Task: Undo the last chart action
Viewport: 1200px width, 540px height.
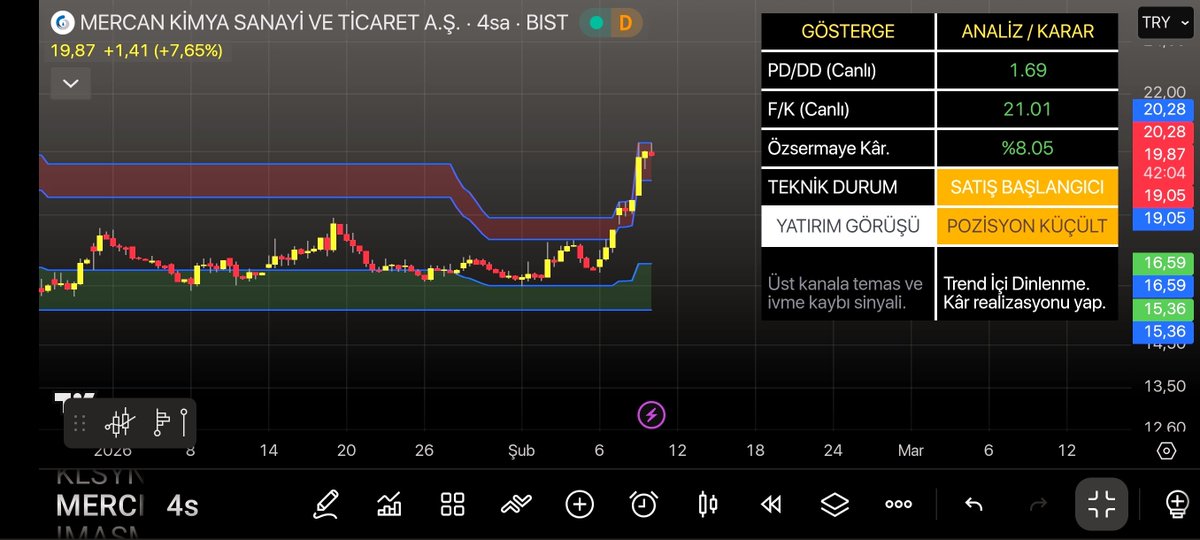Action: (x=973, y=505)
